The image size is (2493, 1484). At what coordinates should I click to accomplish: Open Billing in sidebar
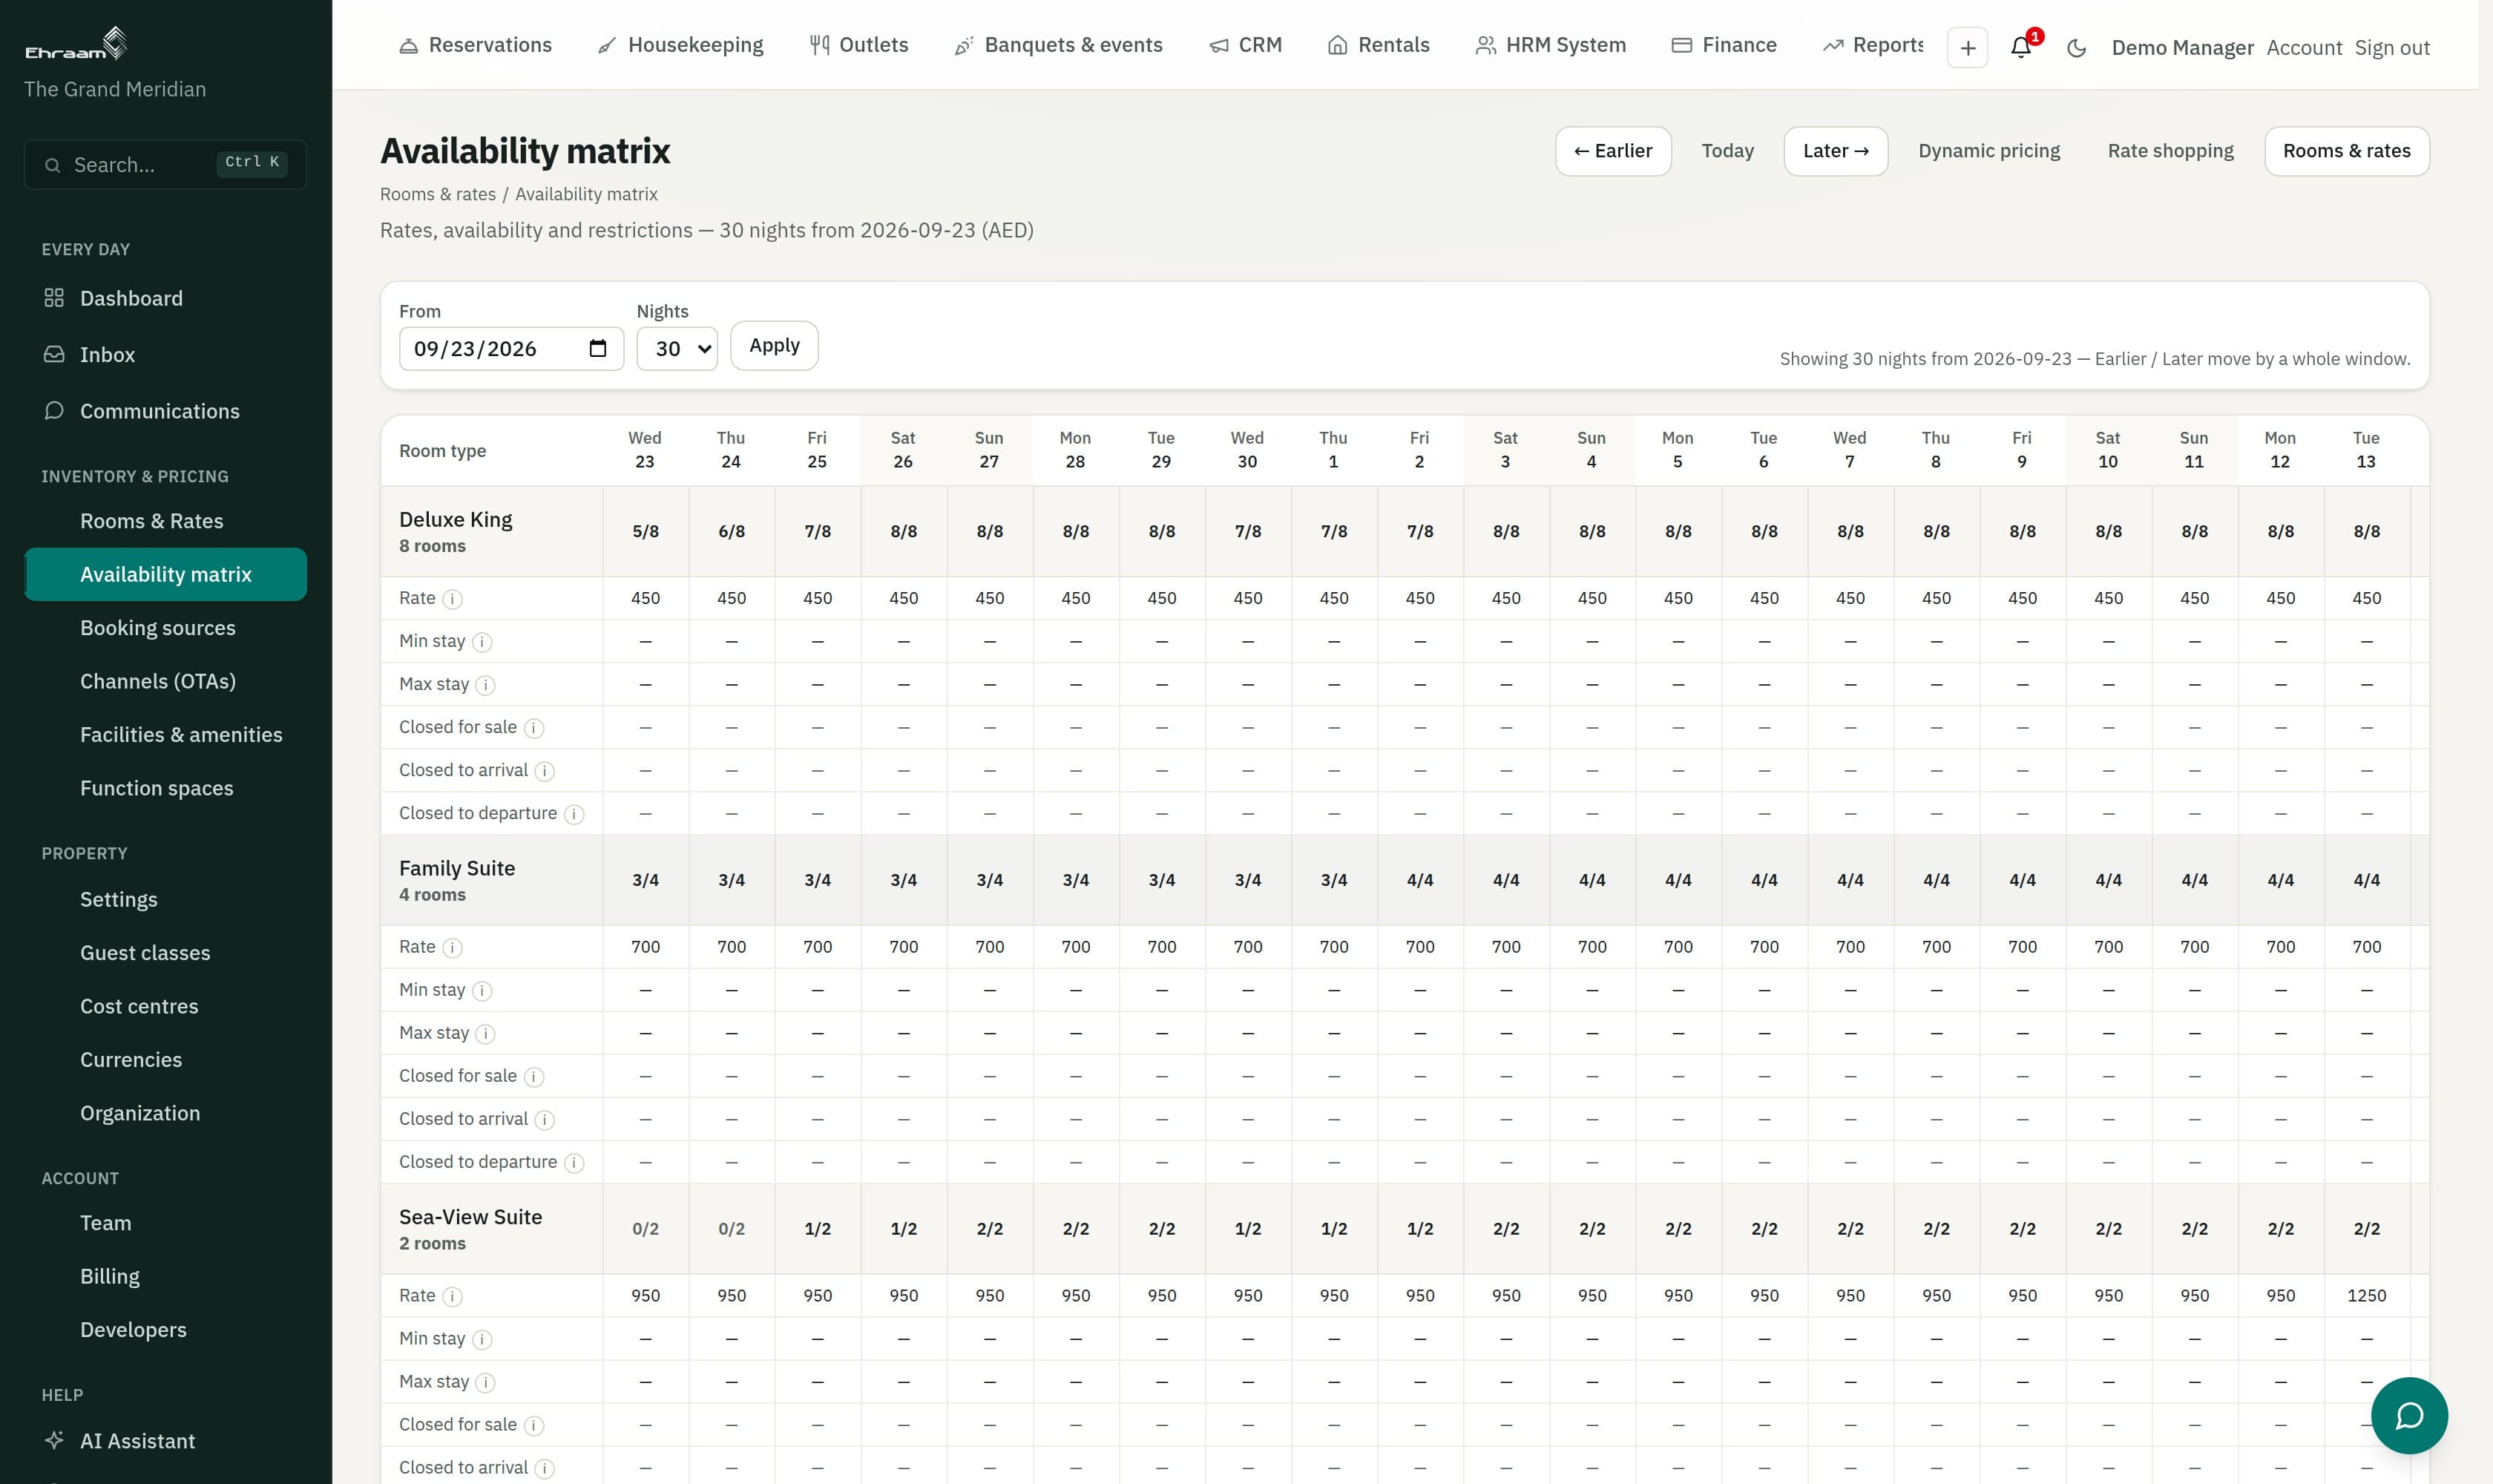(165, 1276)
